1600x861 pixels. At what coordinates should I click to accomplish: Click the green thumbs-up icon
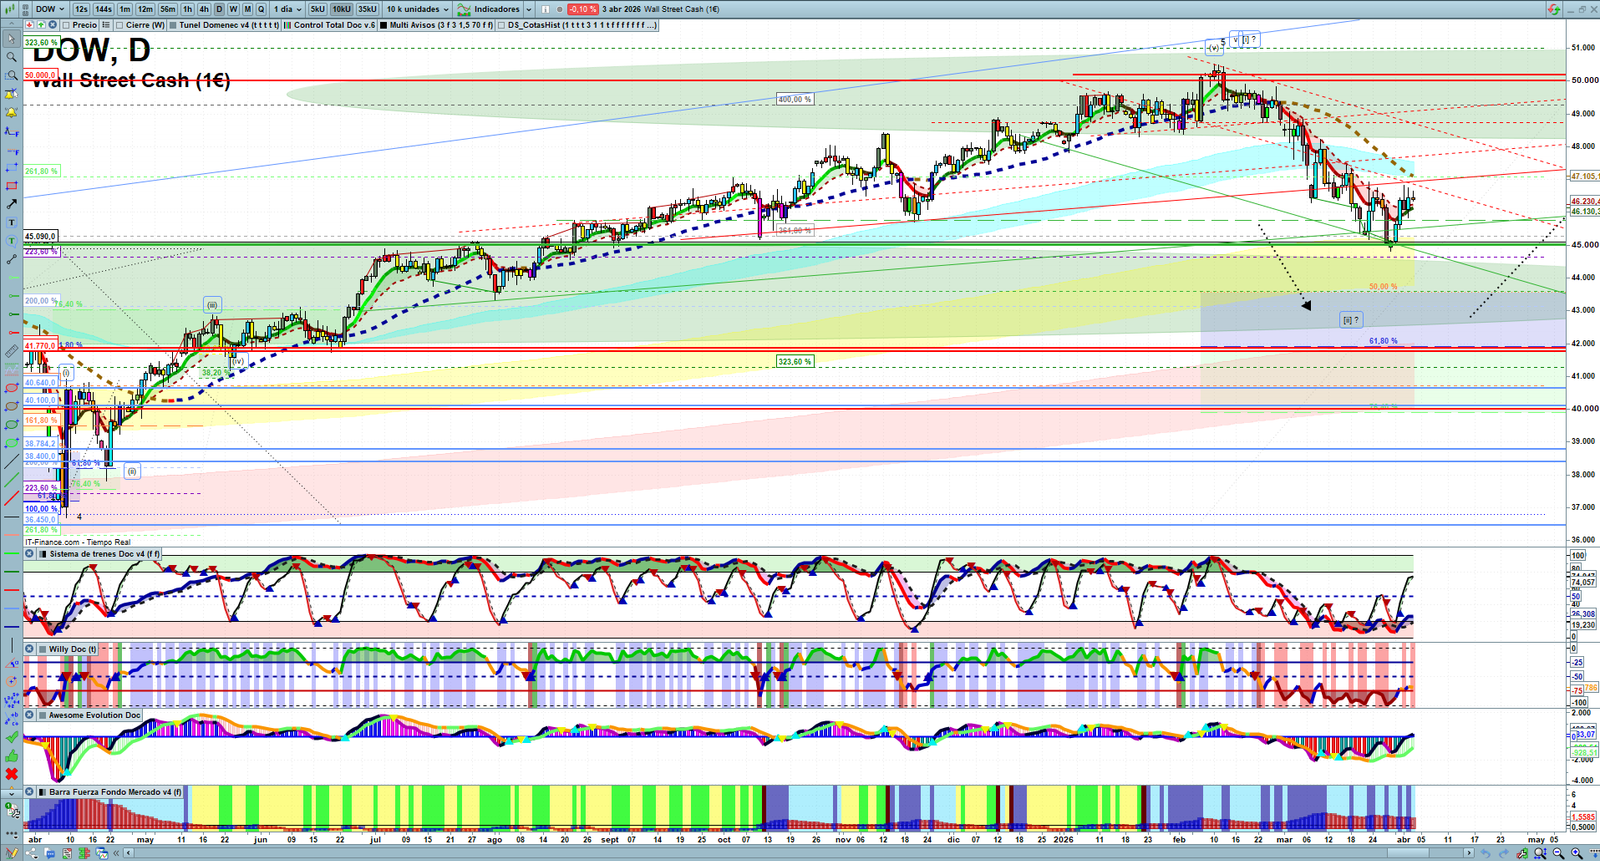point(11,756)
